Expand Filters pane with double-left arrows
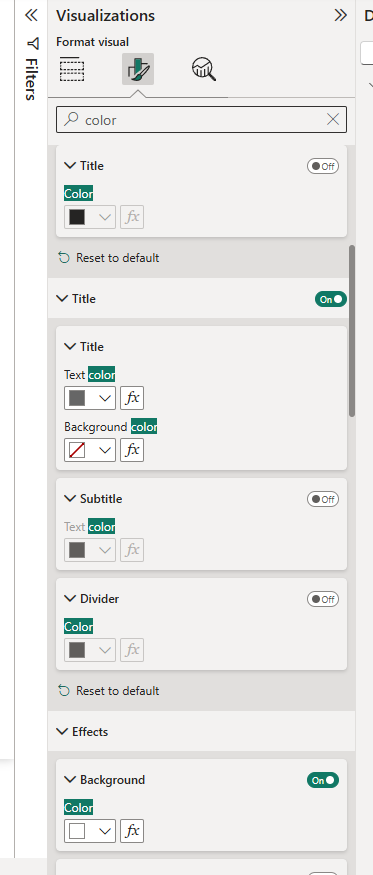 coord(31,15)
